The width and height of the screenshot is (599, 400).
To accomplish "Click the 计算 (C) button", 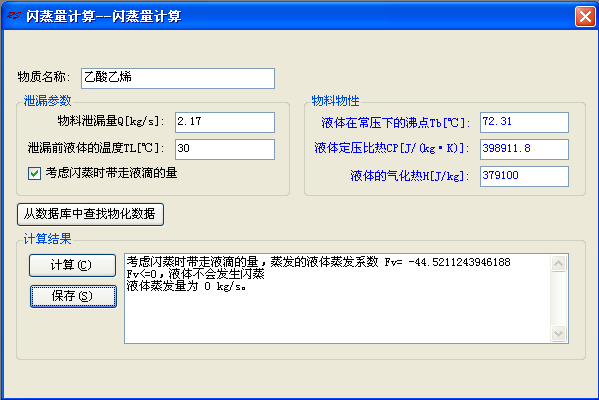I will pyautogui.click(x=73, y=265).
